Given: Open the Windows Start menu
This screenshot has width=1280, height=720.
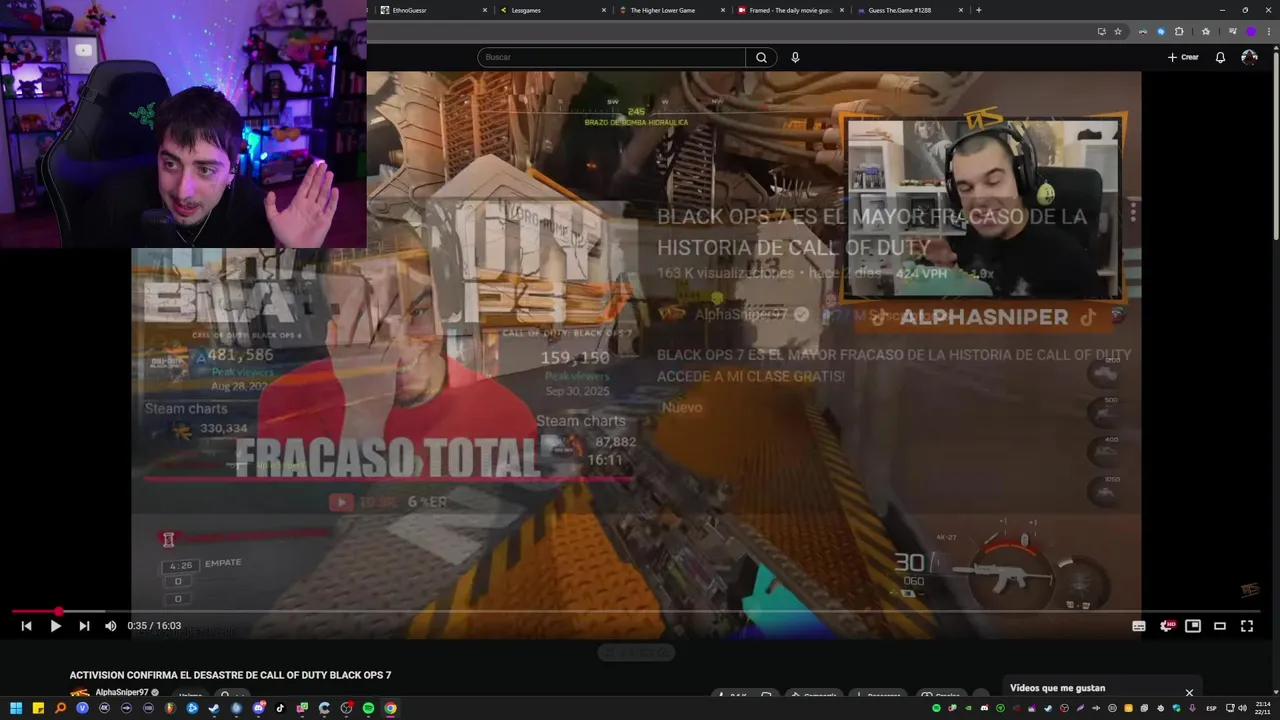Looking at the screenshot, I should click(16, 708).
